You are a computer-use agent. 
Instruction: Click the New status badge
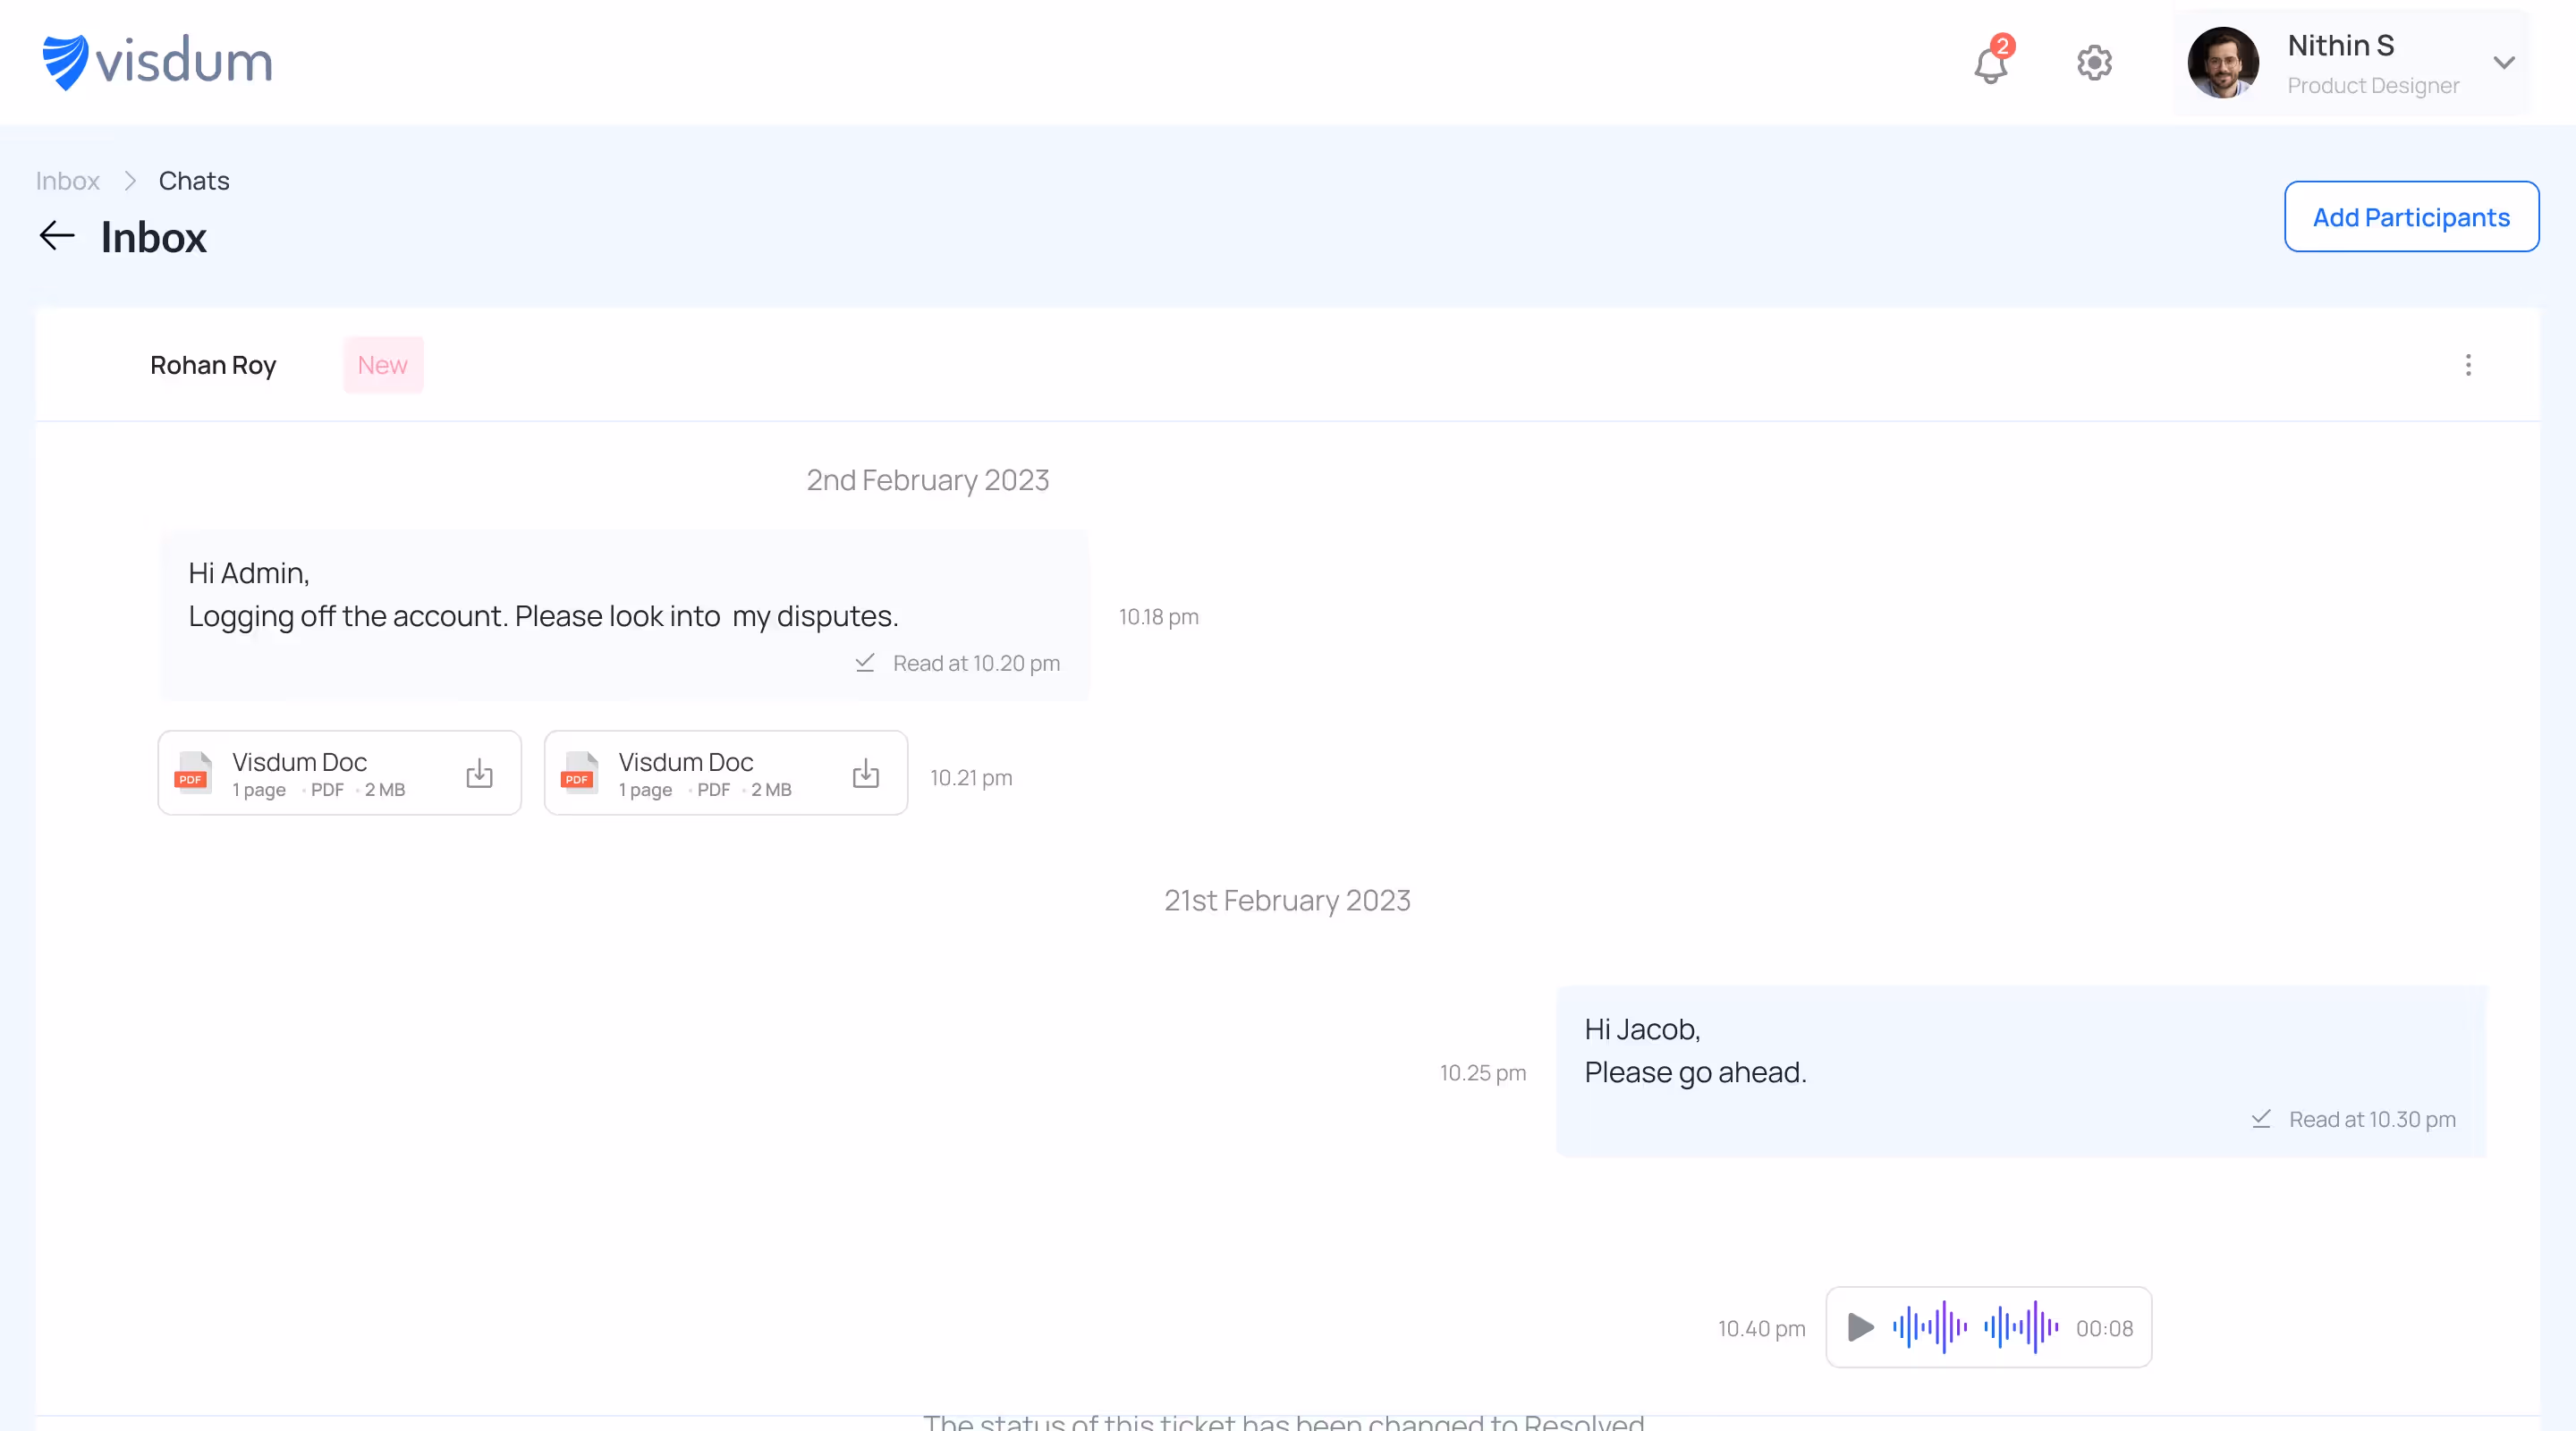click(383, 365)
